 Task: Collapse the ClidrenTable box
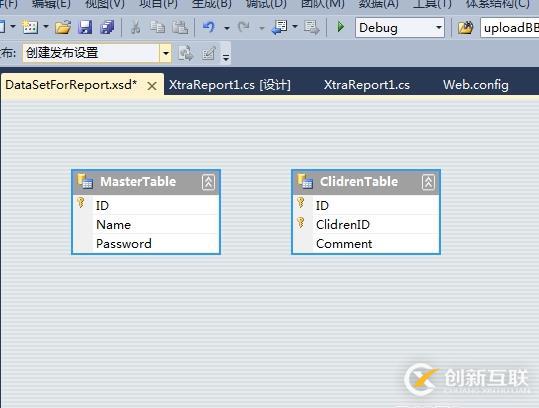[428, 182]
